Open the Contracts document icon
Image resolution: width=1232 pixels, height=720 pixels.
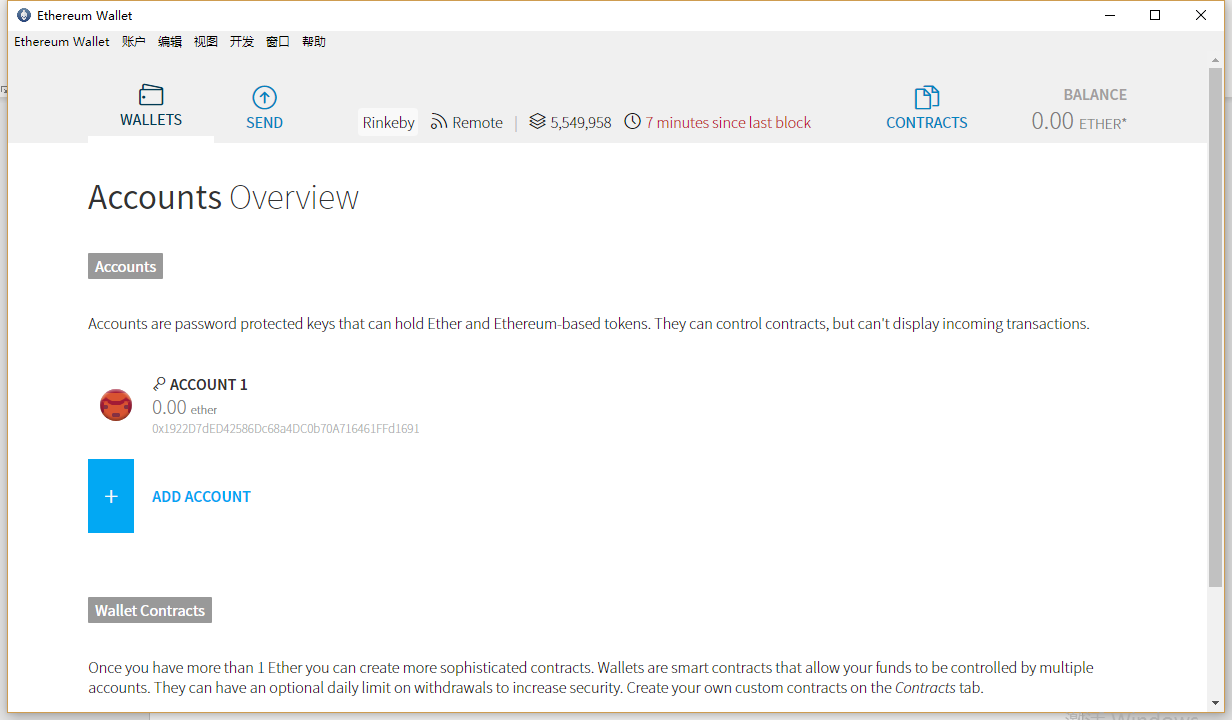[x=927, y=97]
